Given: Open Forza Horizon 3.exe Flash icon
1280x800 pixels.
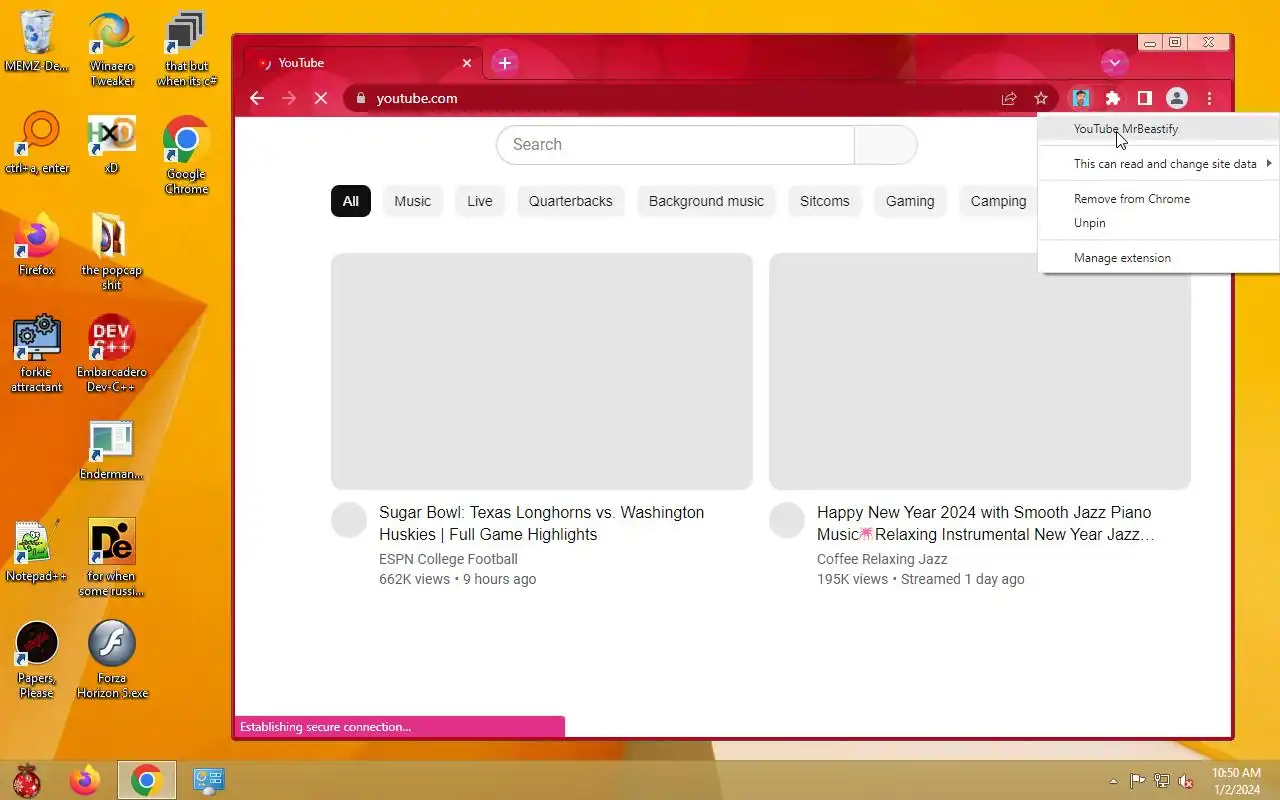Looking at the screenshot, I should (112, 644).
